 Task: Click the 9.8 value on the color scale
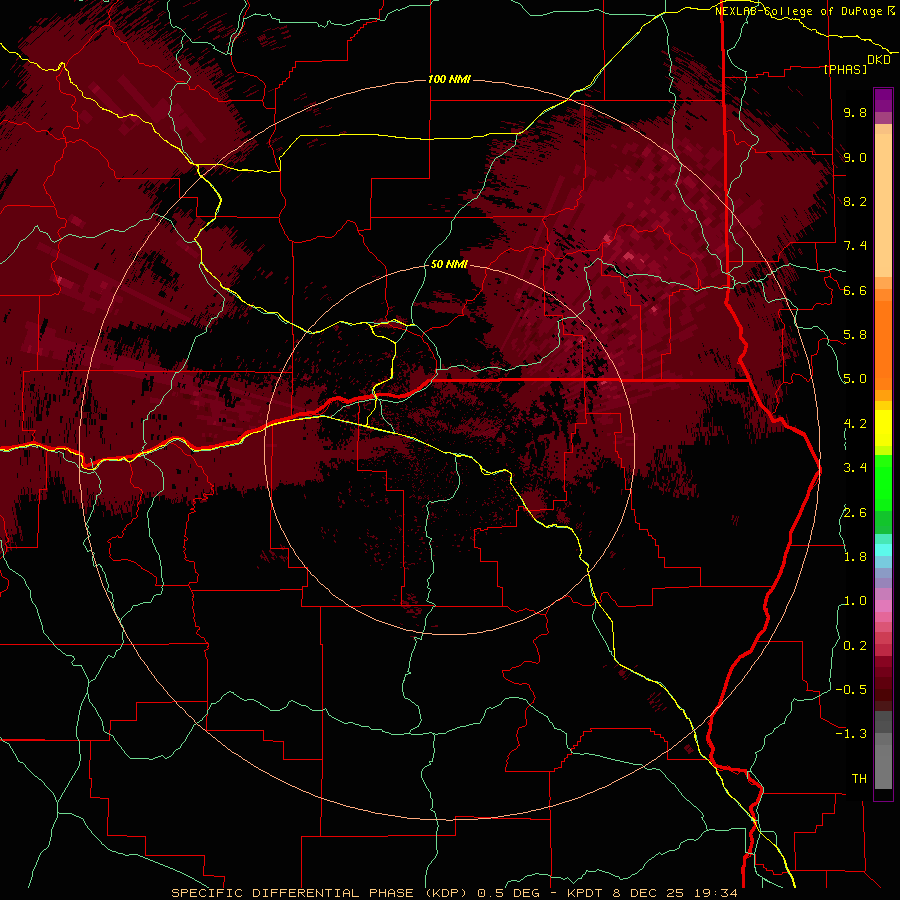point(855,112)
